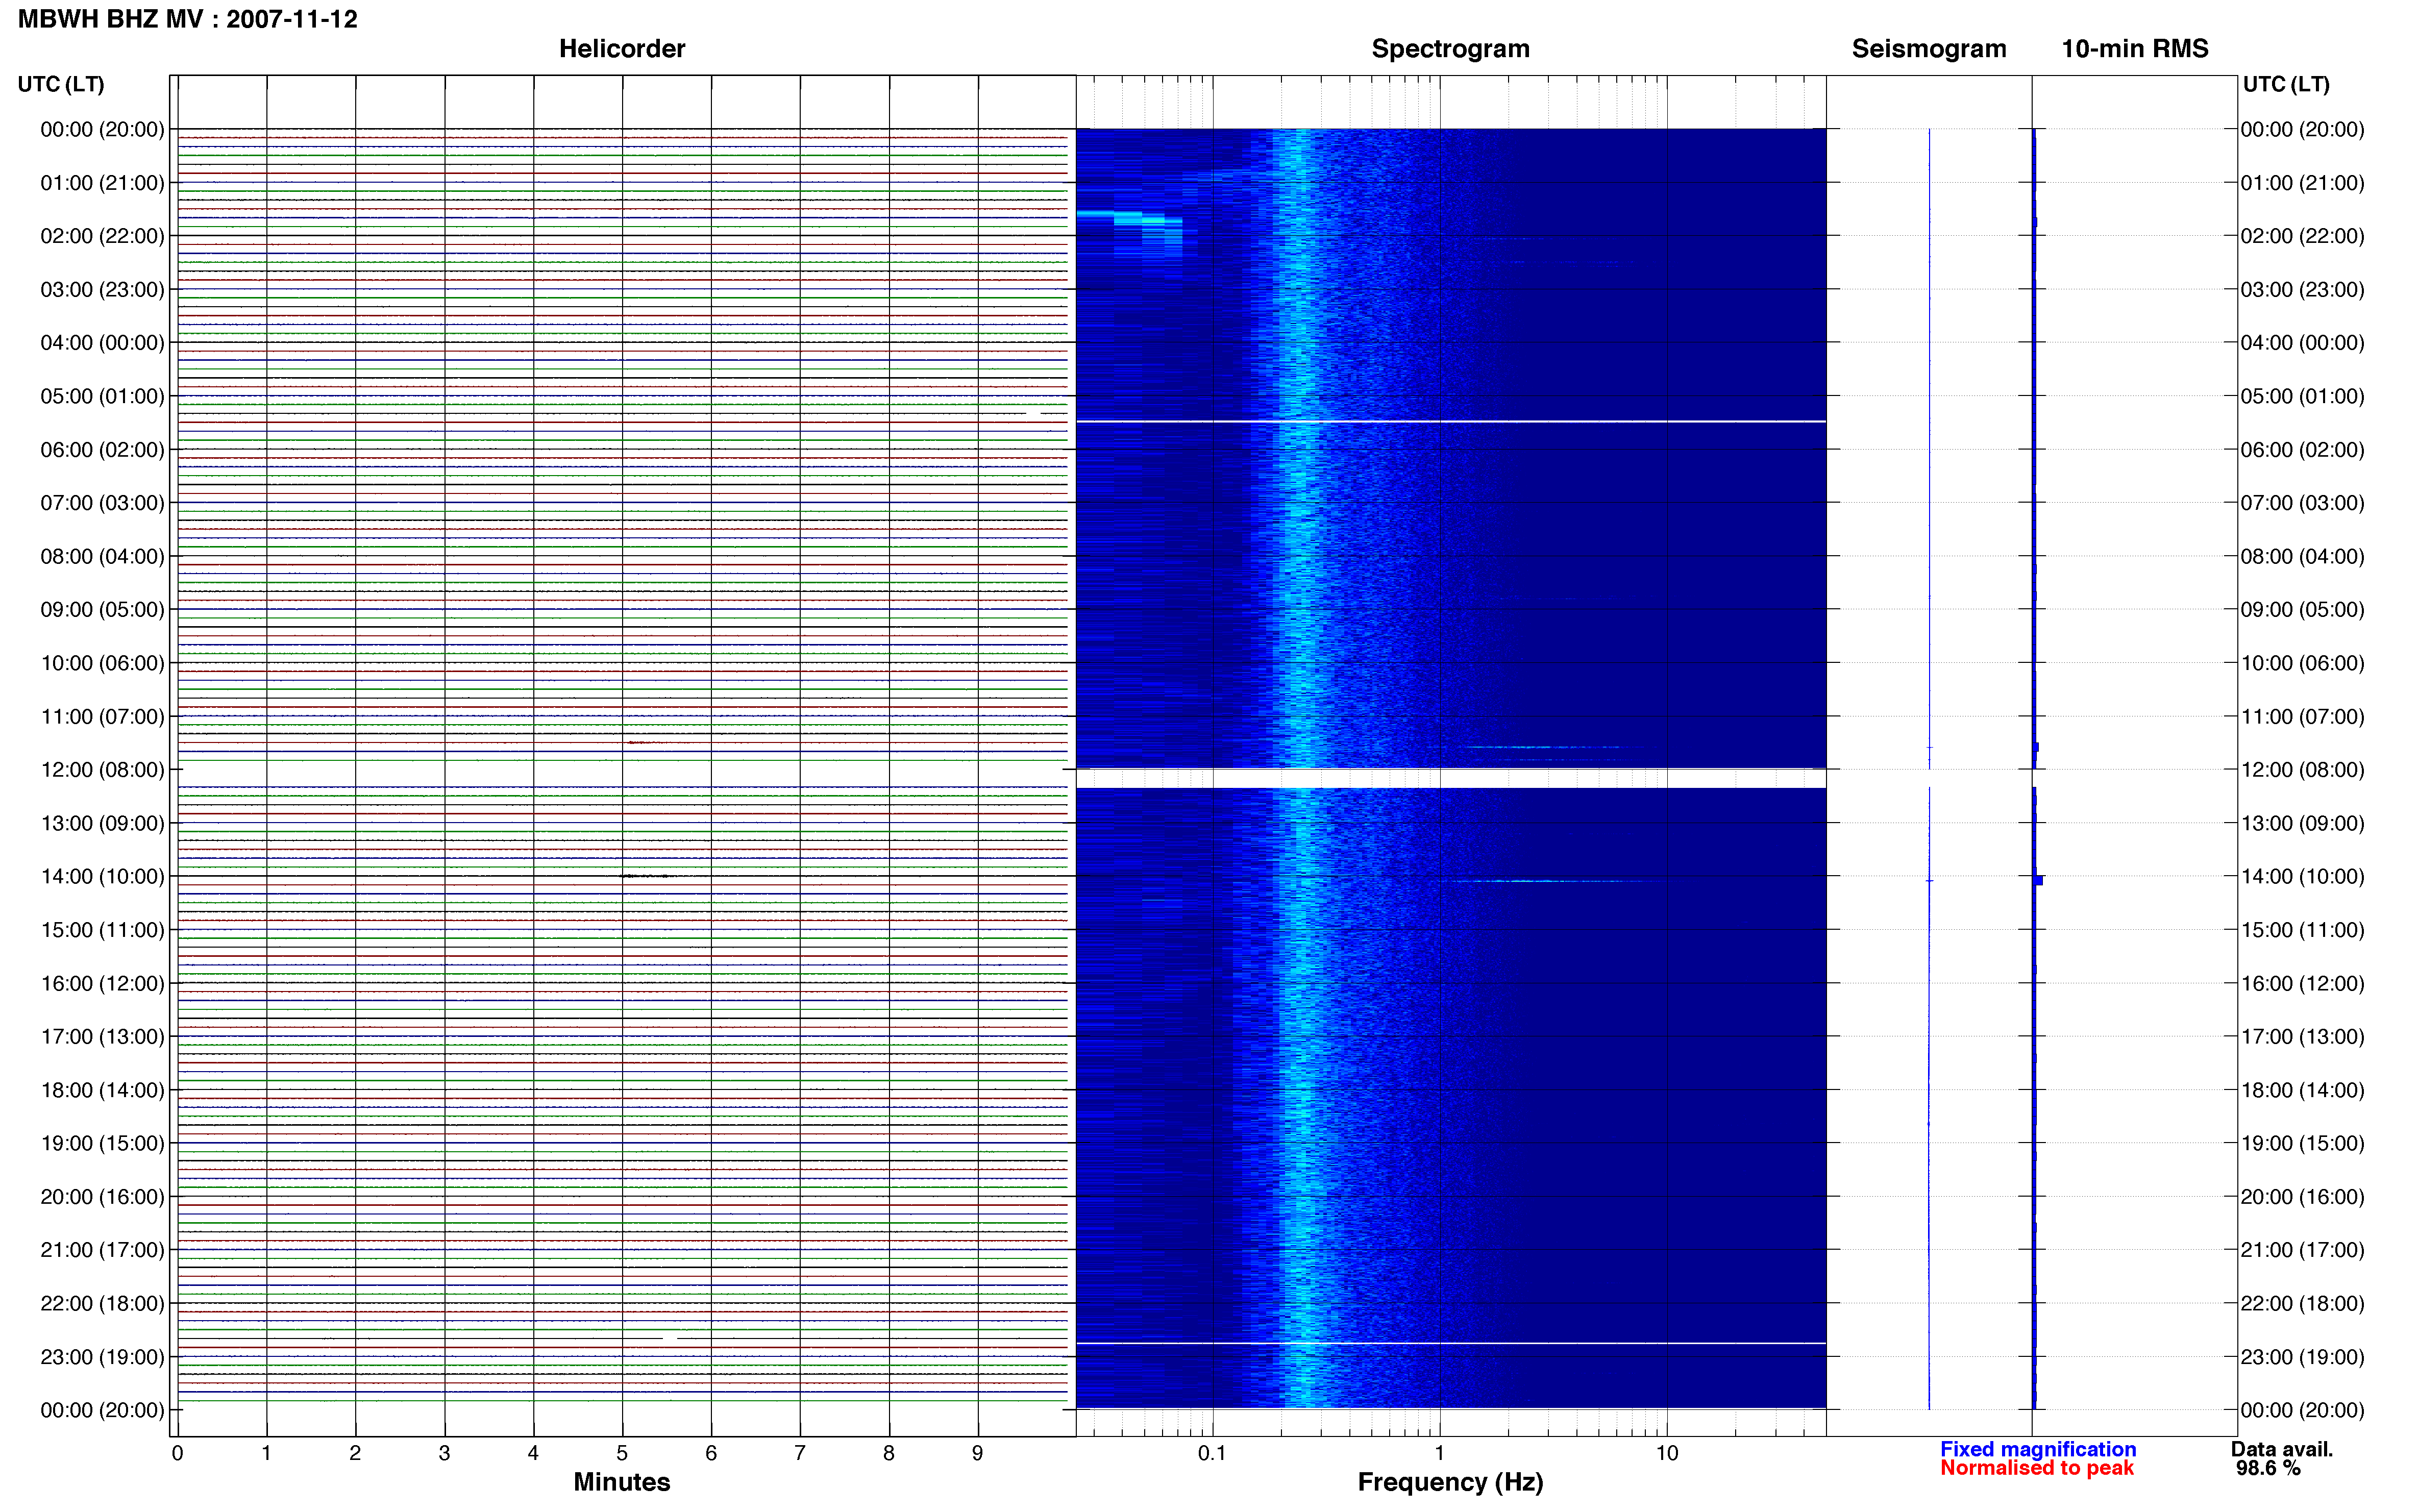Click '07:00 (03:00)' on the helicorder time axis
Viewport: 2419px width, 1512px height.
point(102,503)
